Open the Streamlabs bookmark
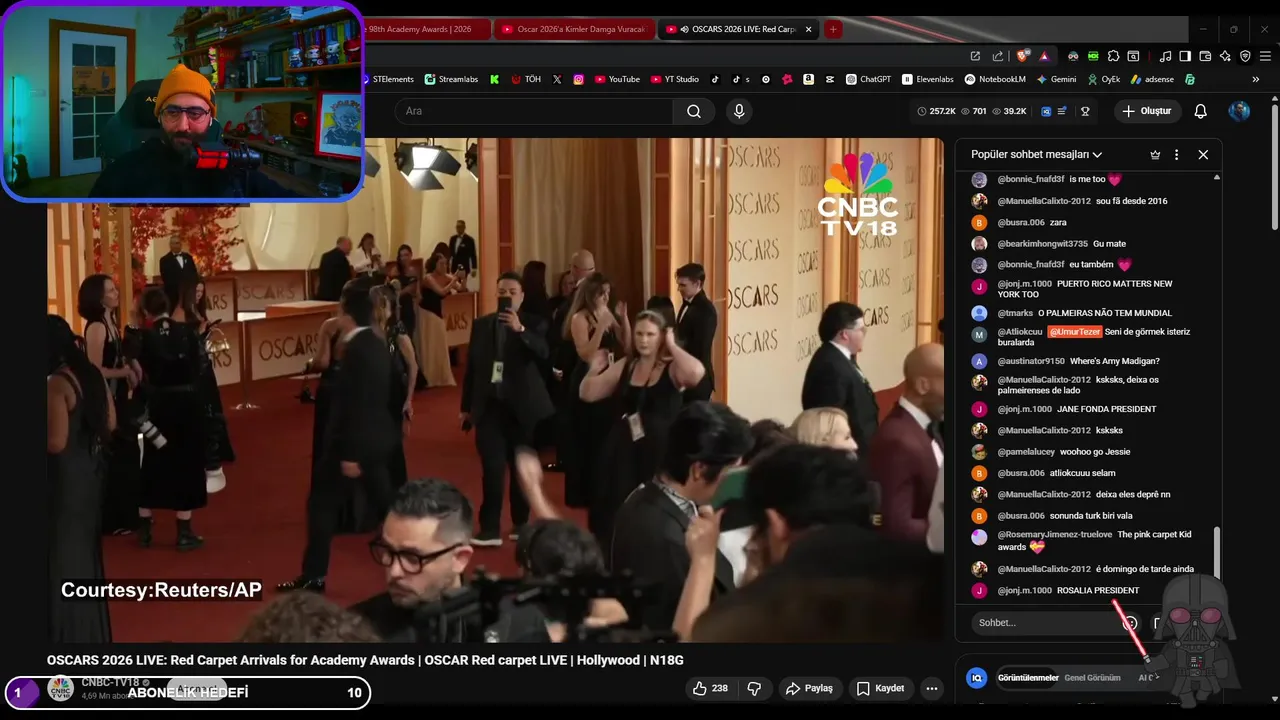This screenshot has width=1280, height=720. pyautogui.click(x=451, y=79)
